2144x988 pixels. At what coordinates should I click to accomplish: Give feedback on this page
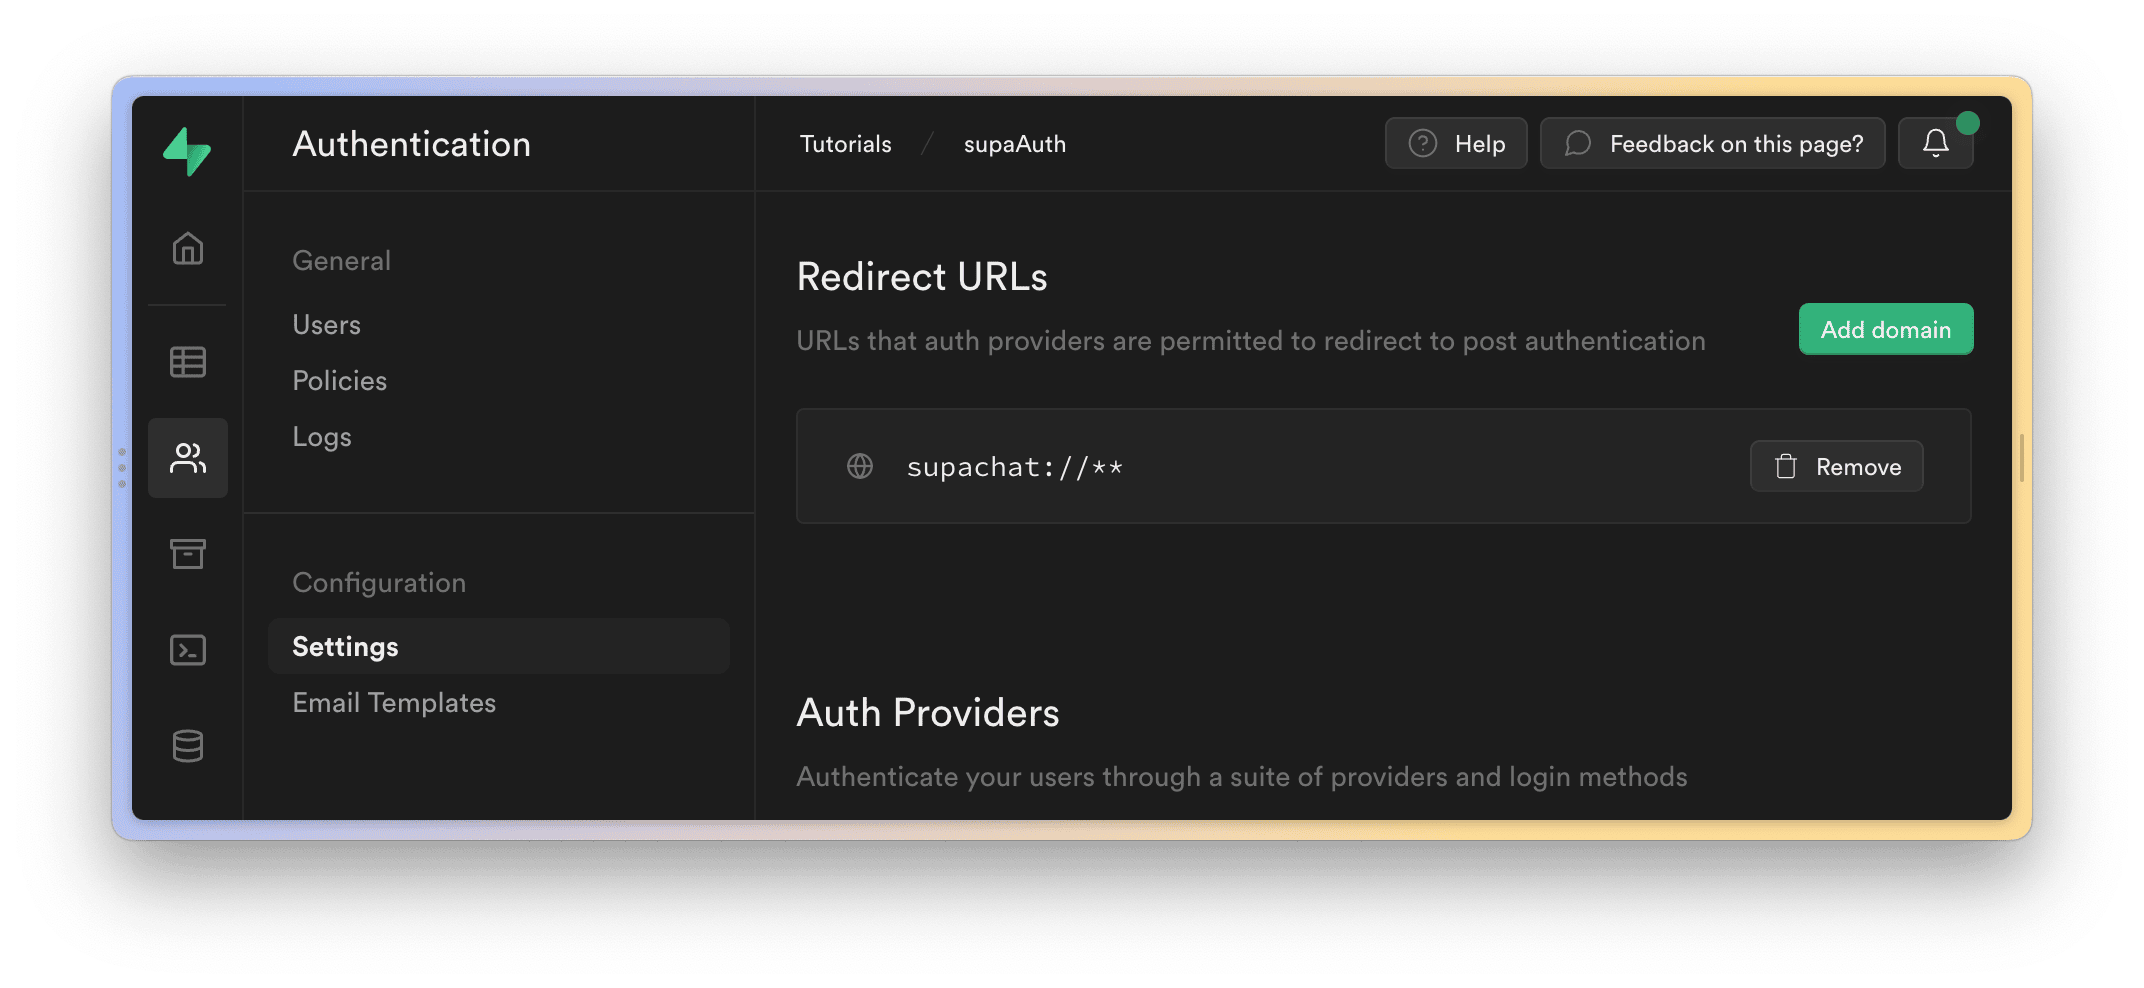coord(1712,142)
